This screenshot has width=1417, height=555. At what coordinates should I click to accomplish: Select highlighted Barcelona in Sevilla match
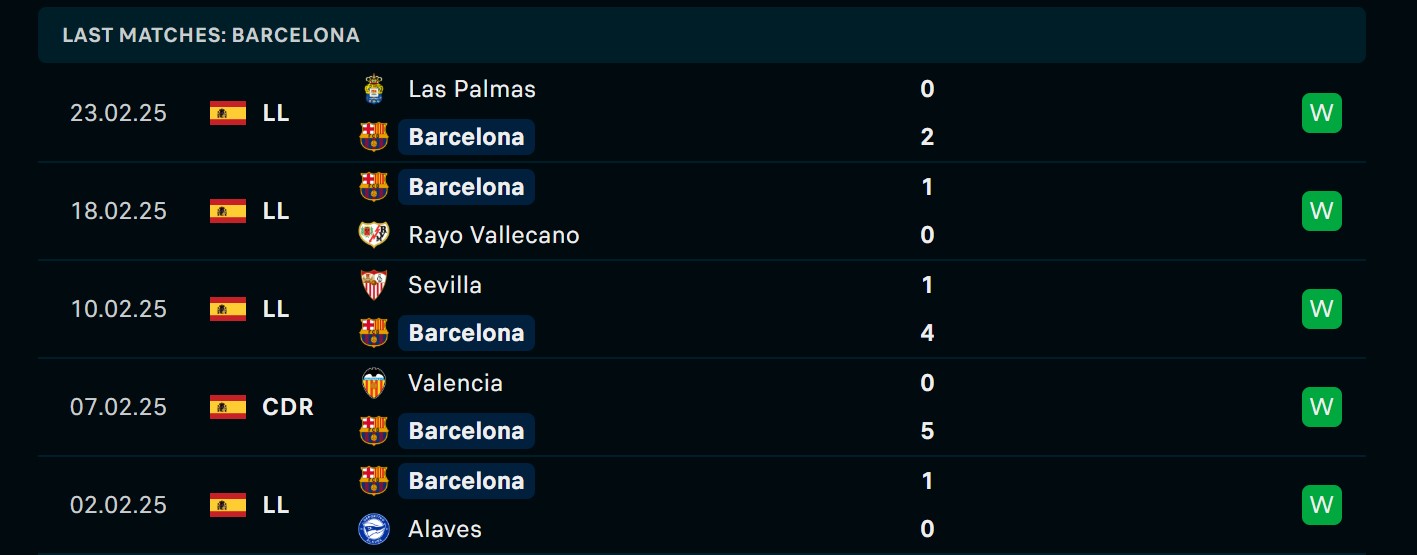pyautogui.click(x=466, y=333)
